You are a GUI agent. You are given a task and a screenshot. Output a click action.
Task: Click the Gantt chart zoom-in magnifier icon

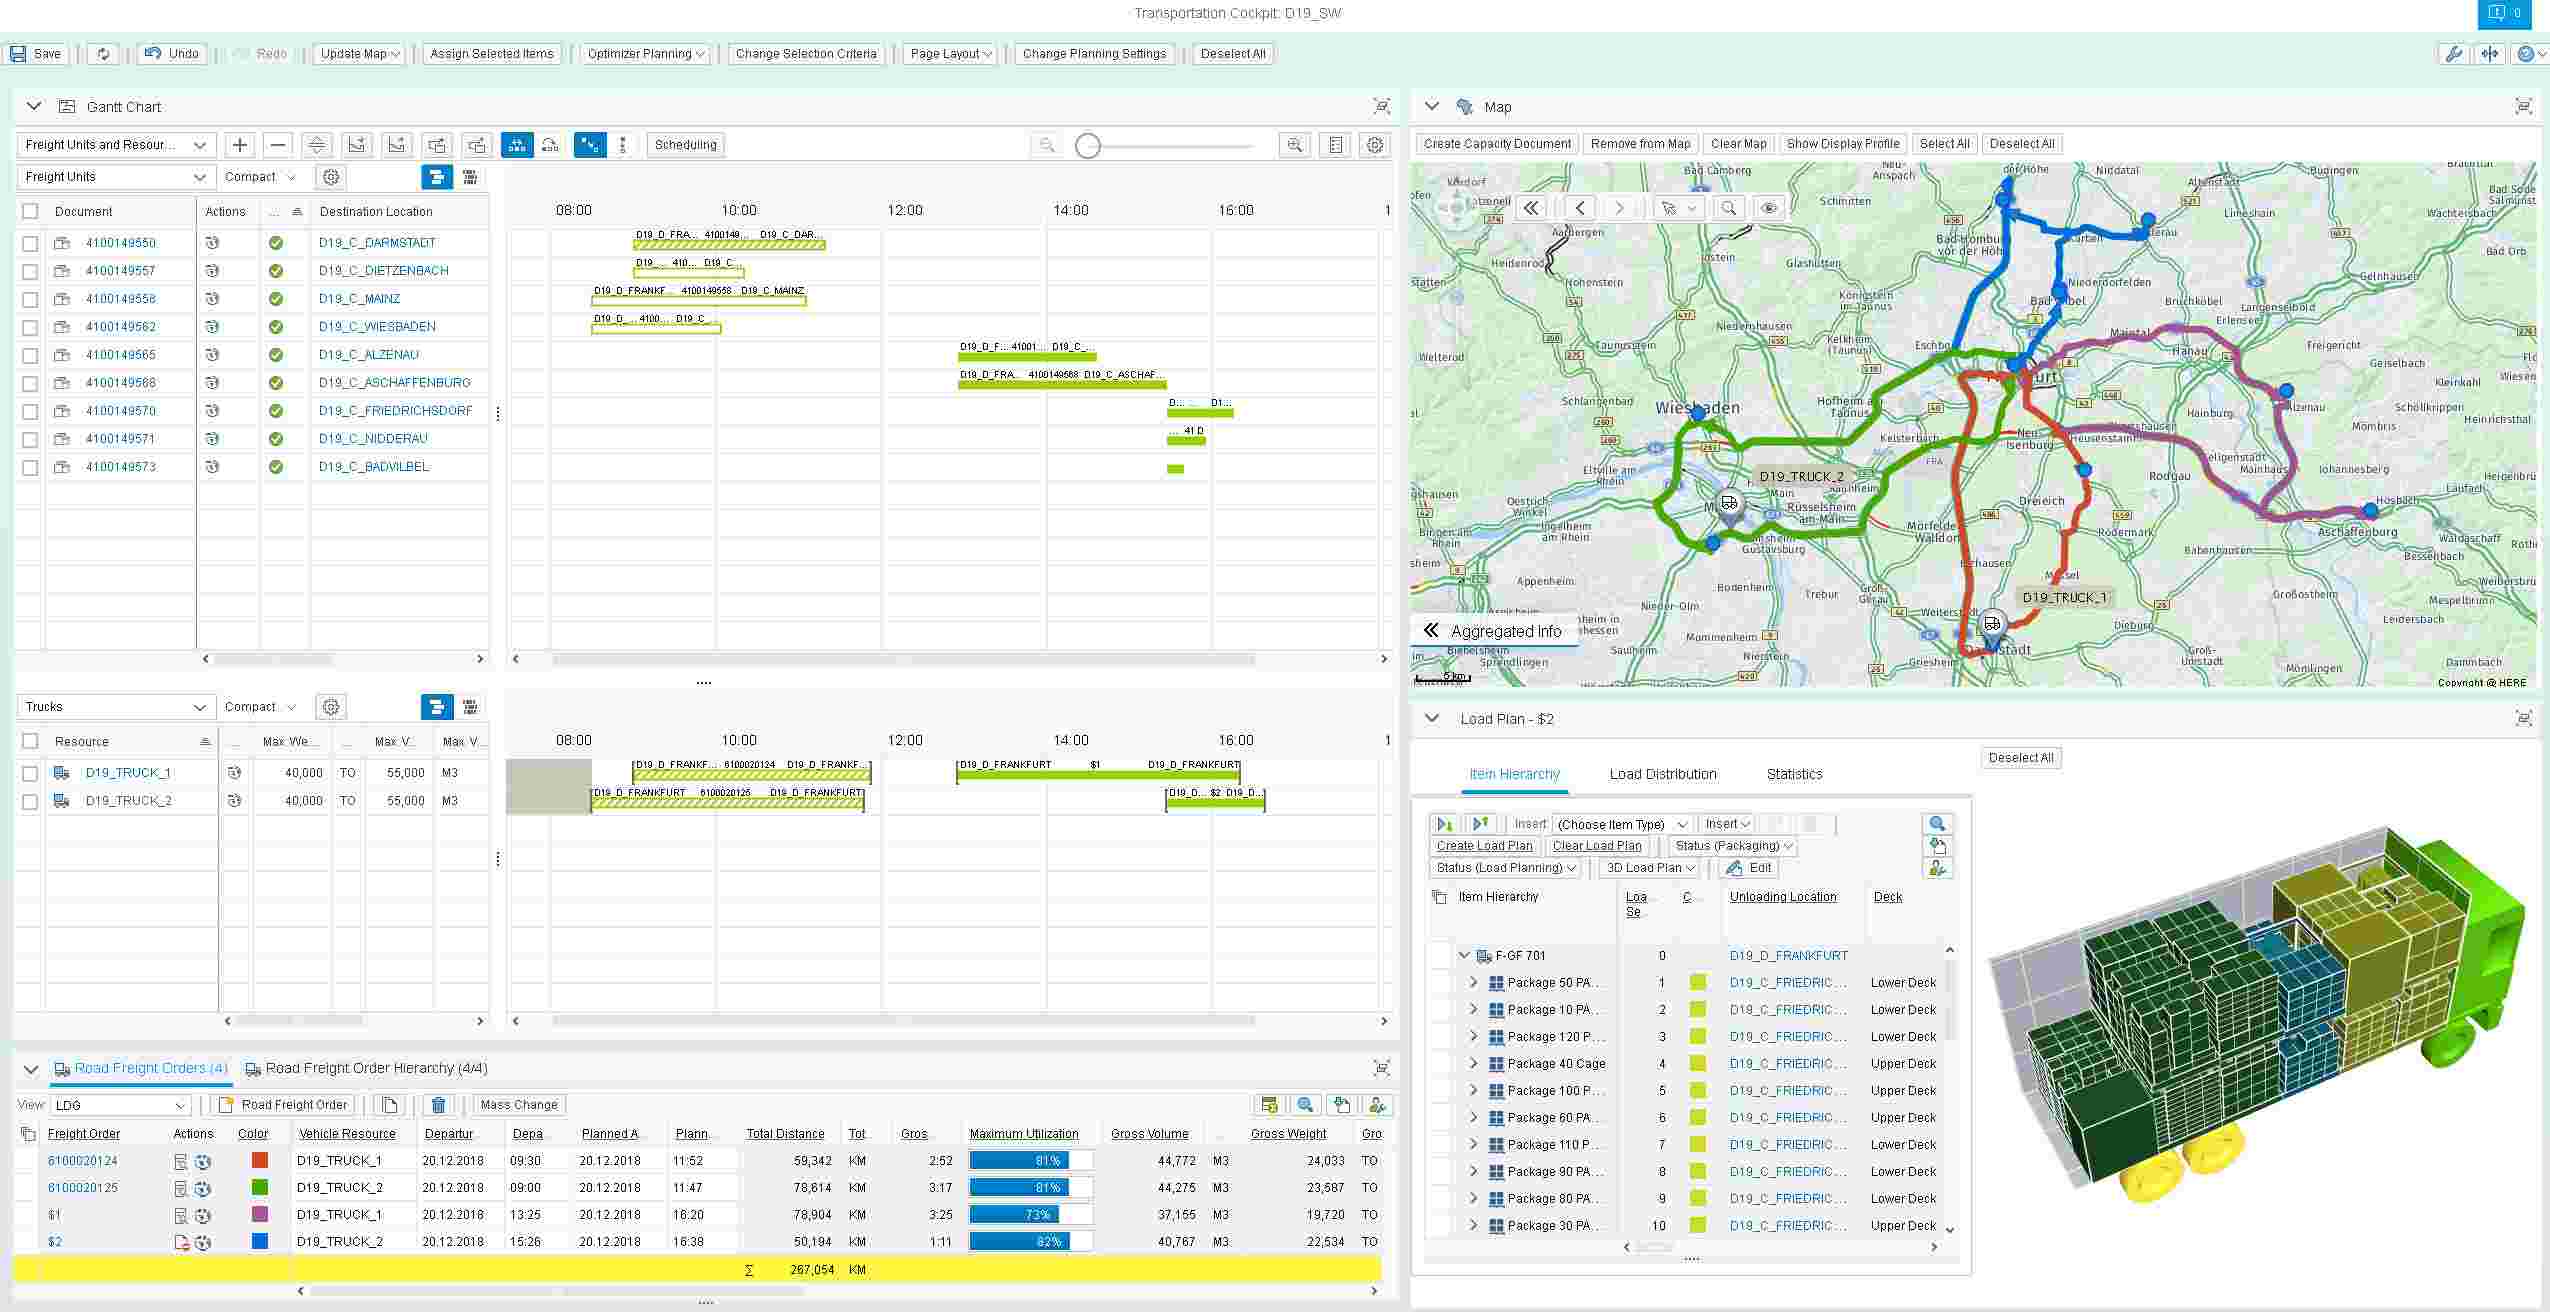1294,145
